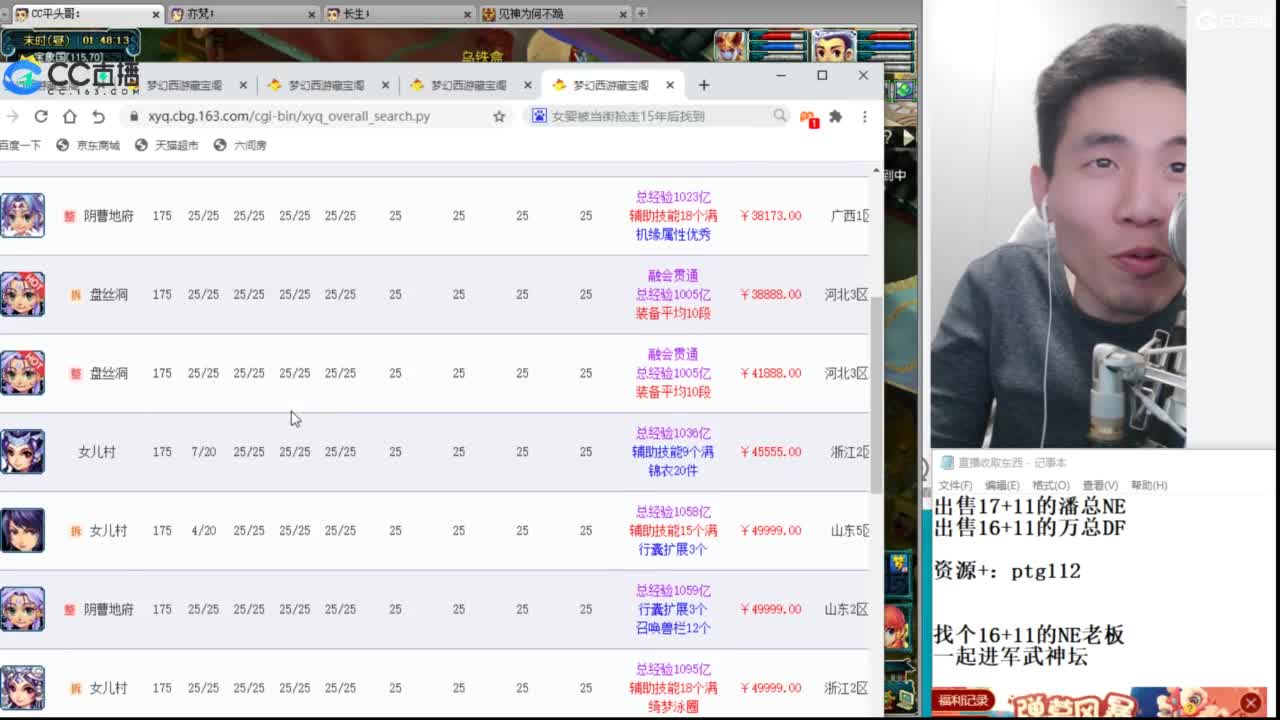
Task: Close the ad banner with the X button
Action: [x=1251, y=700]
